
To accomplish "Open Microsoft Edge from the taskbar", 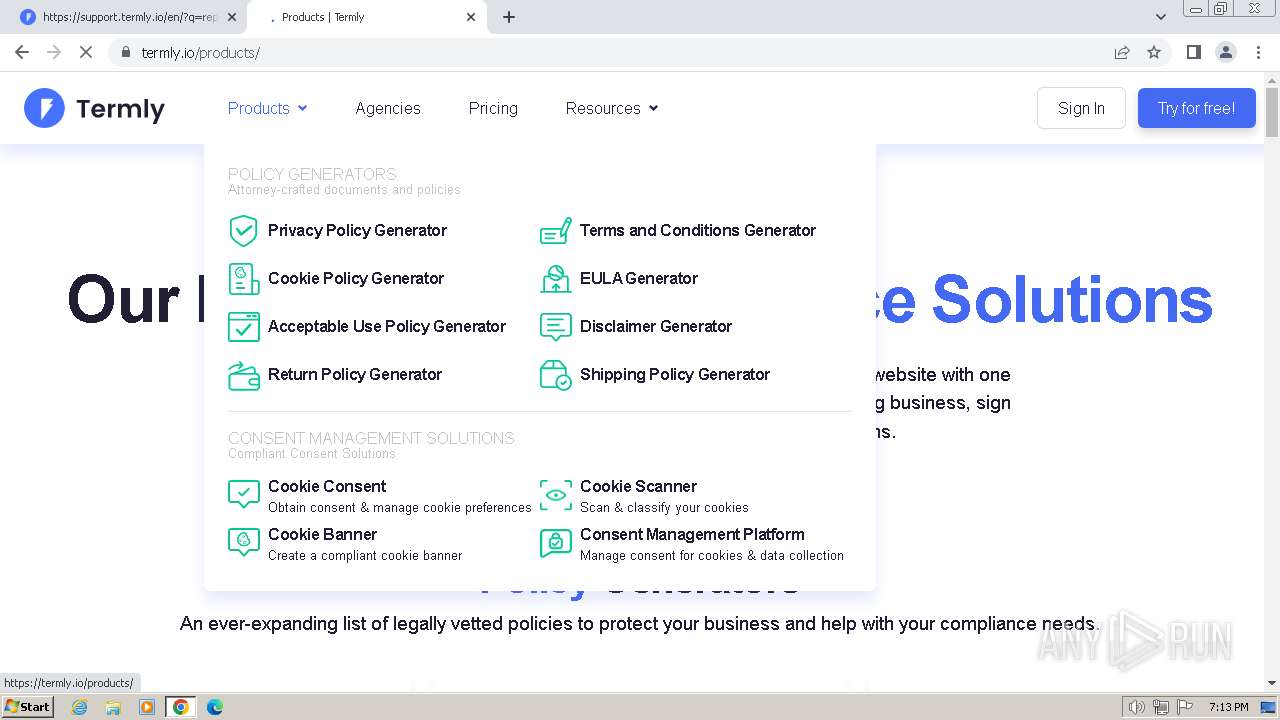I will tap(215, 707).
